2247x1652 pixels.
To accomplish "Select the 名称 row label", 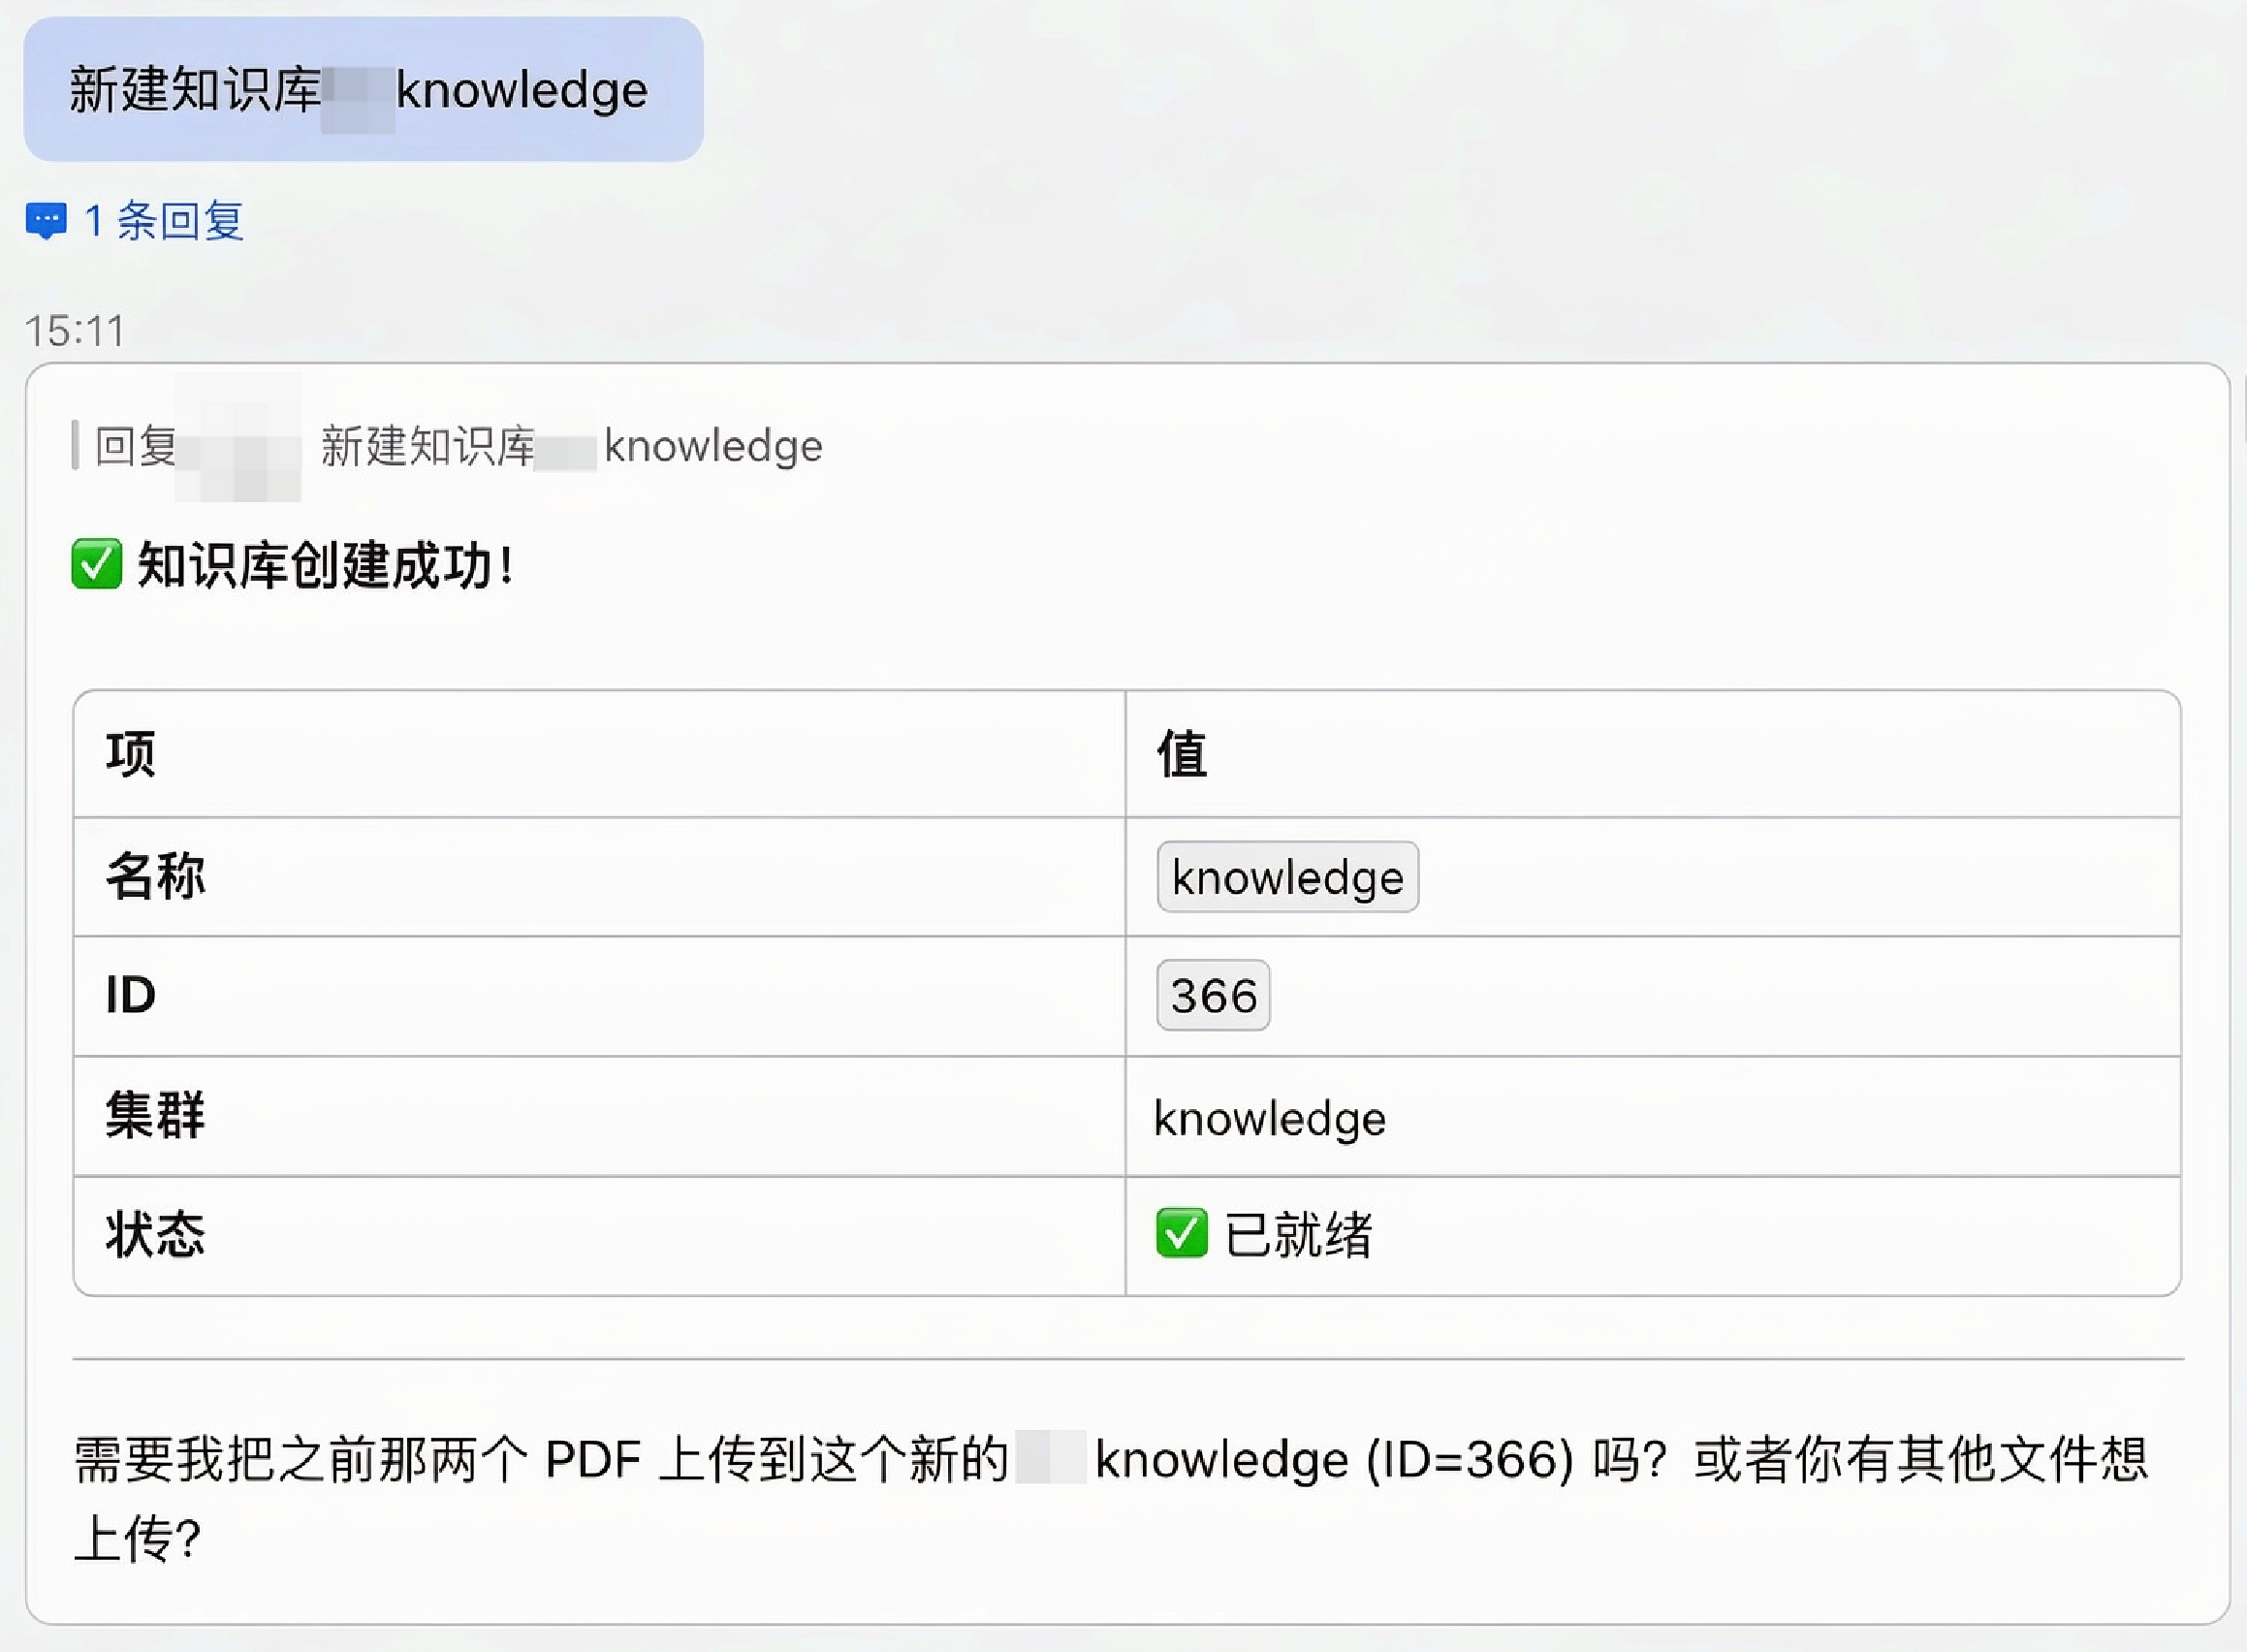I will tap(156, 877).
